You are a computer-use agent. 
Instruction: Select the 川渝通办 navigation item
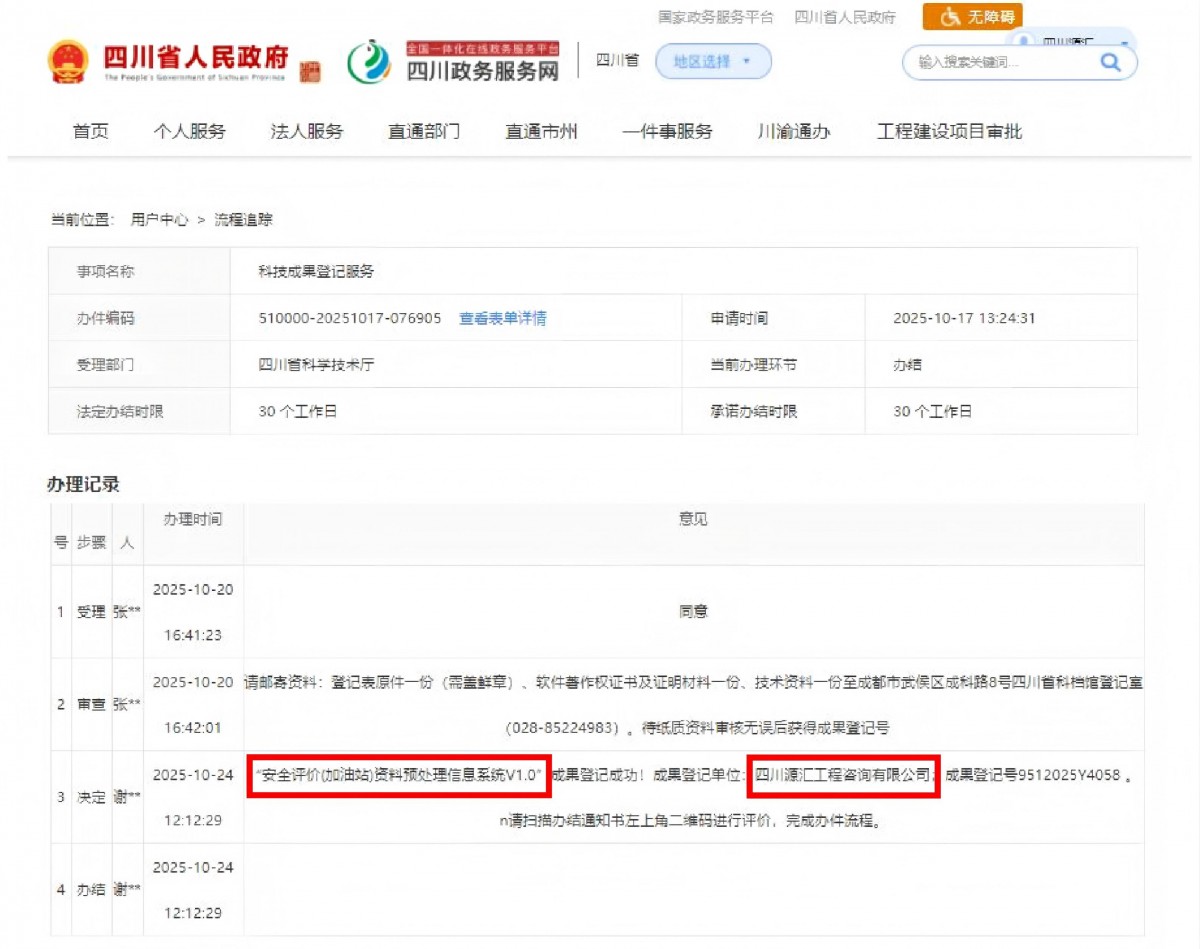[796, 131]
